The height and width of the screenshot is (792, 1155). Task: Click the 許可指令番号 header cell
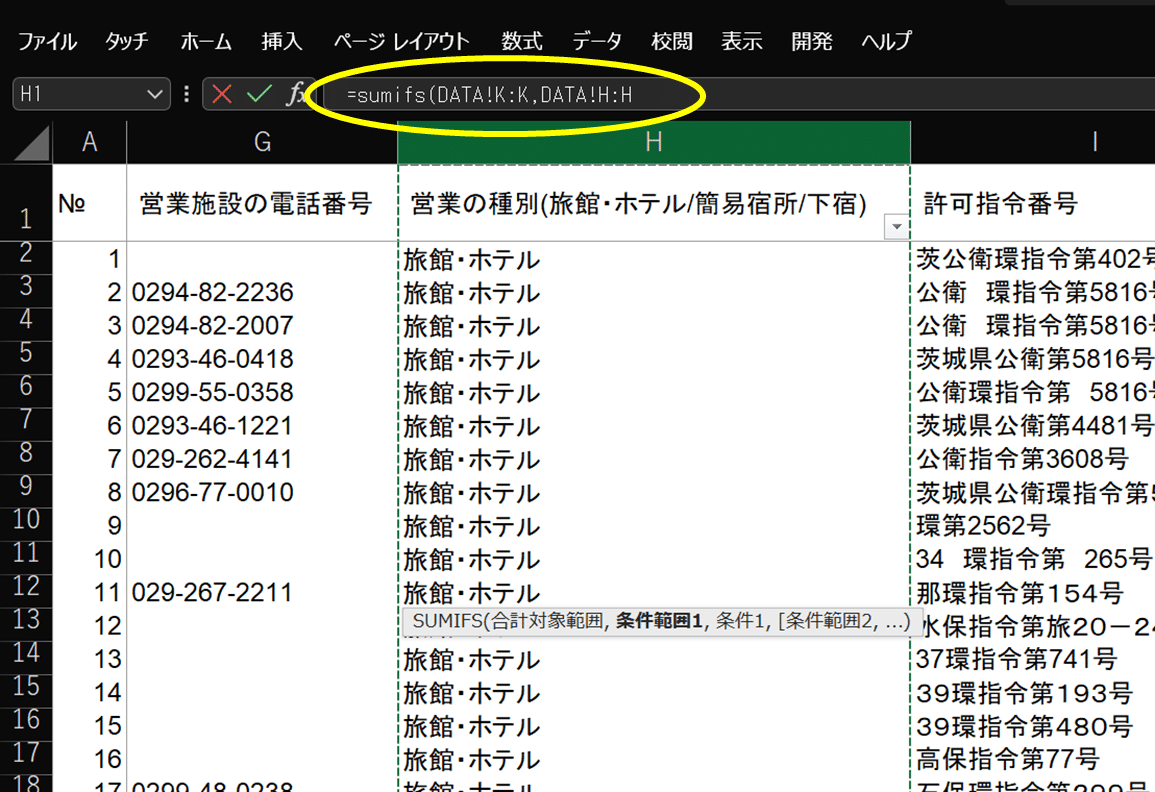(x=1033, y=203)
